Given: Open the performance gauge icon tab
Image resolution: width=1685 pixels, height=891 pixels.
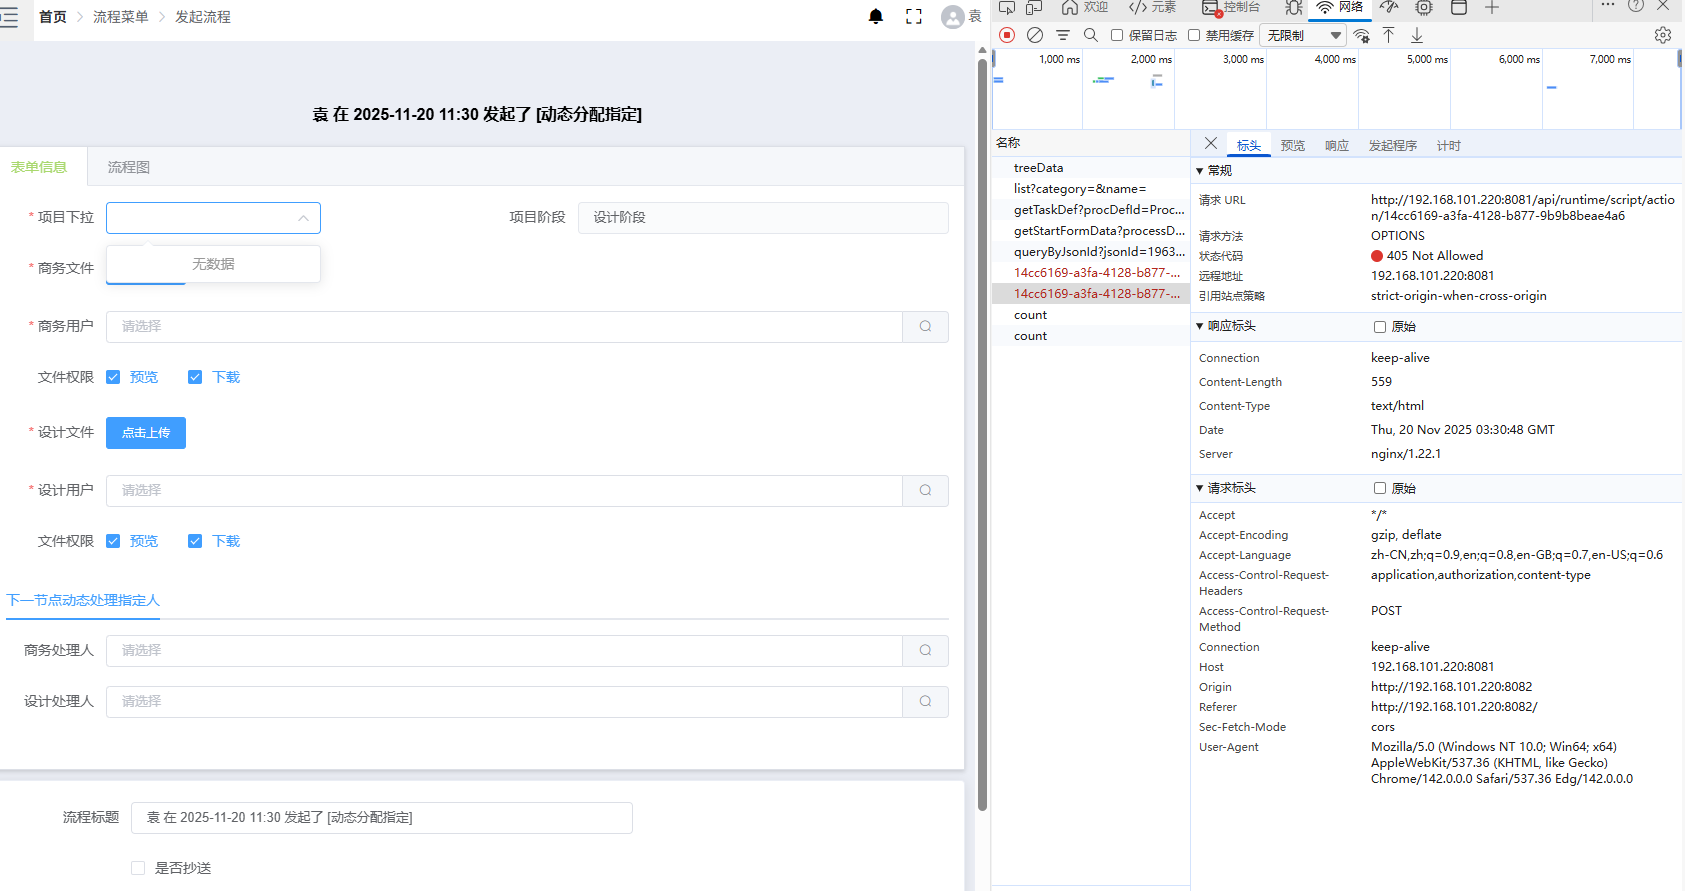Looking at the screenshot, I should tap(1389, 8).
